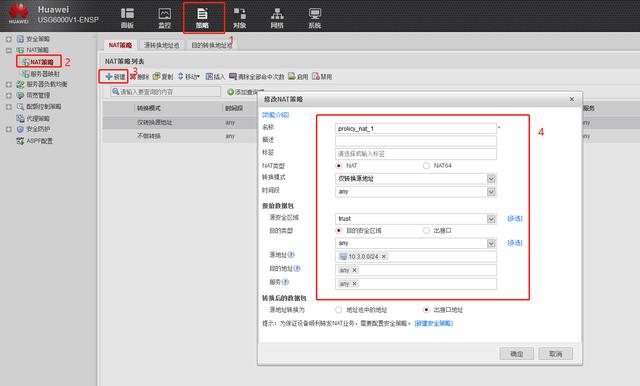Click the 禁用 (Disable) toolbar icon
This screenshot has height=386, width=640.
click(316, 76)
